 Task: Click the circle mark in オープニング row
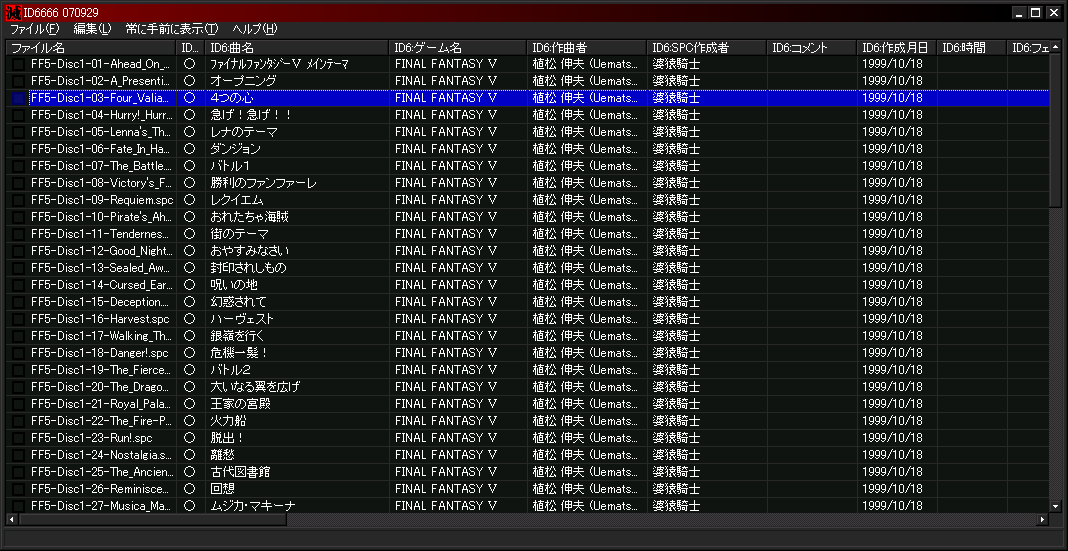pyautogui.click(x=190, y=81)
